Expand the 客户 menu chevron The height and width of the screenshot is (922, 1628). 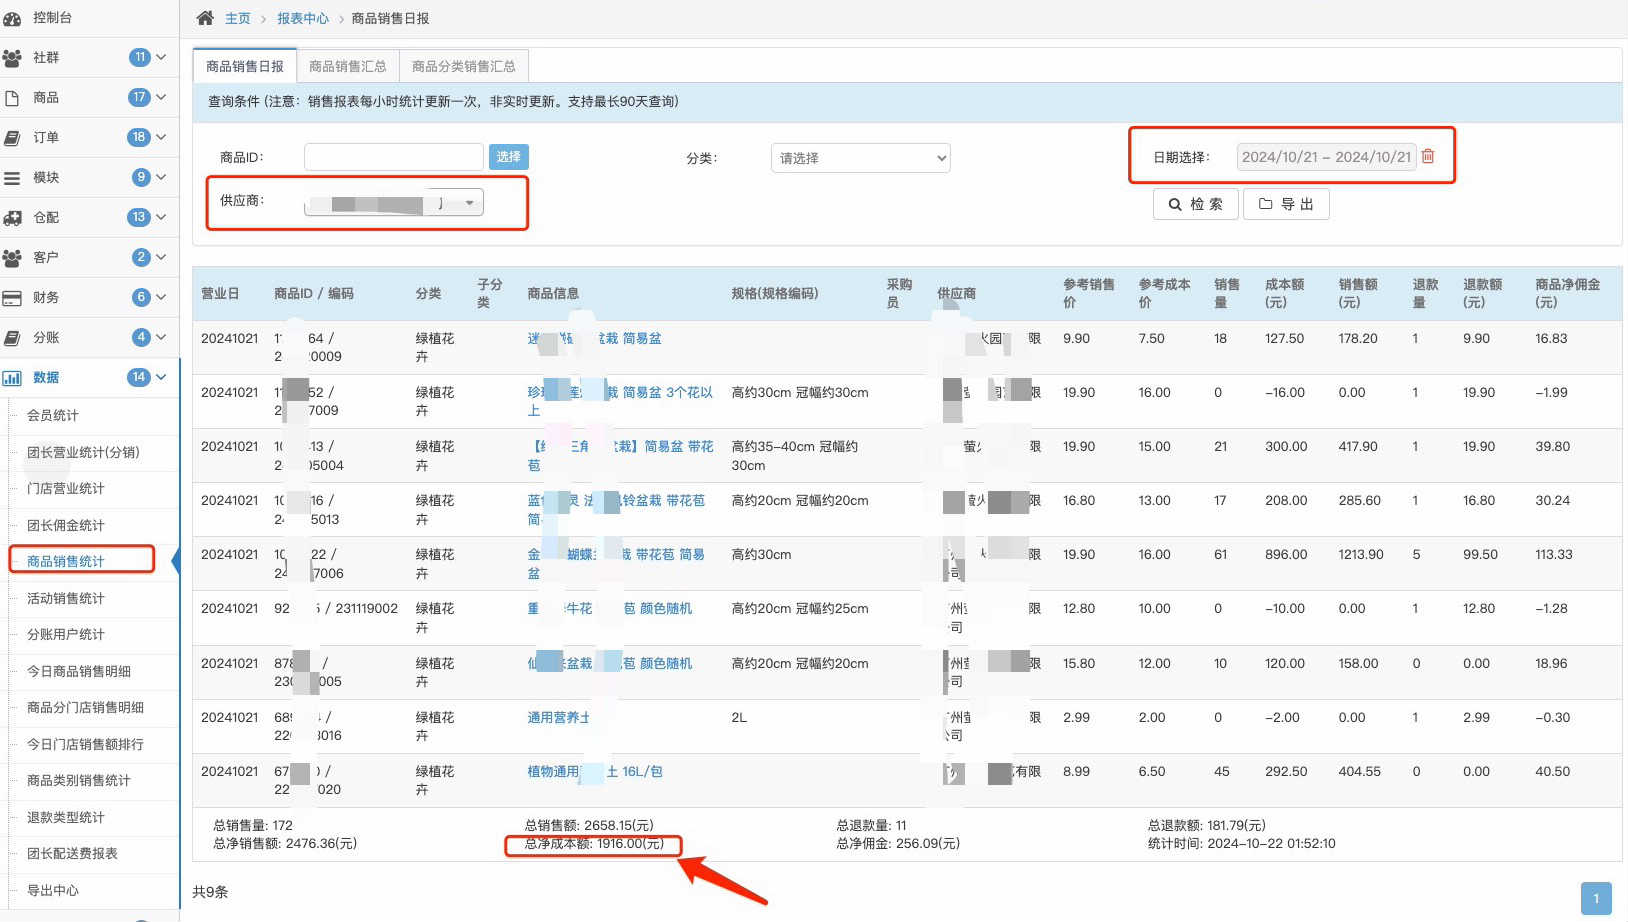(161, 257)
